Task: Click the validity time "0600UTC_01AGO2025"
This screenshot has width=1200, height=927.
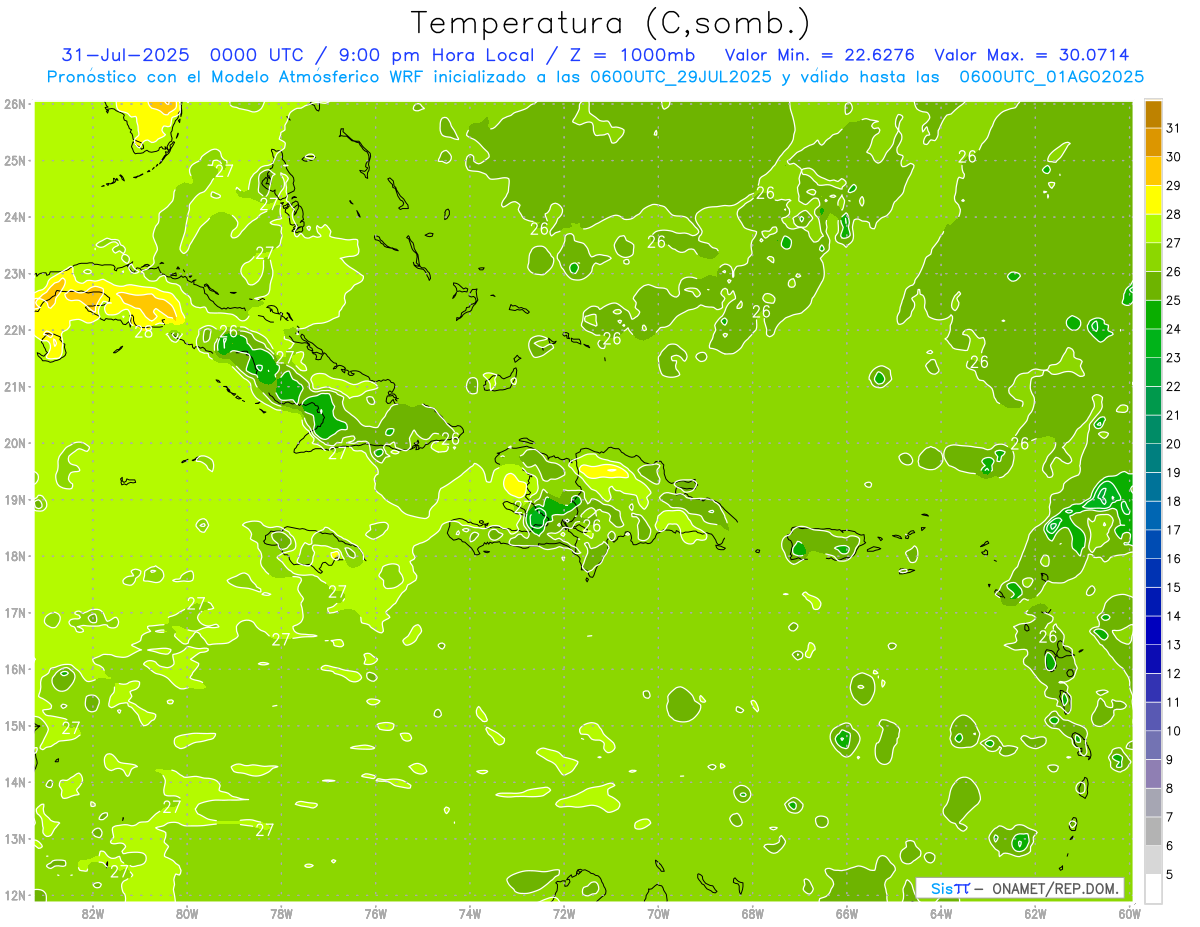Action: point(1052,77)
